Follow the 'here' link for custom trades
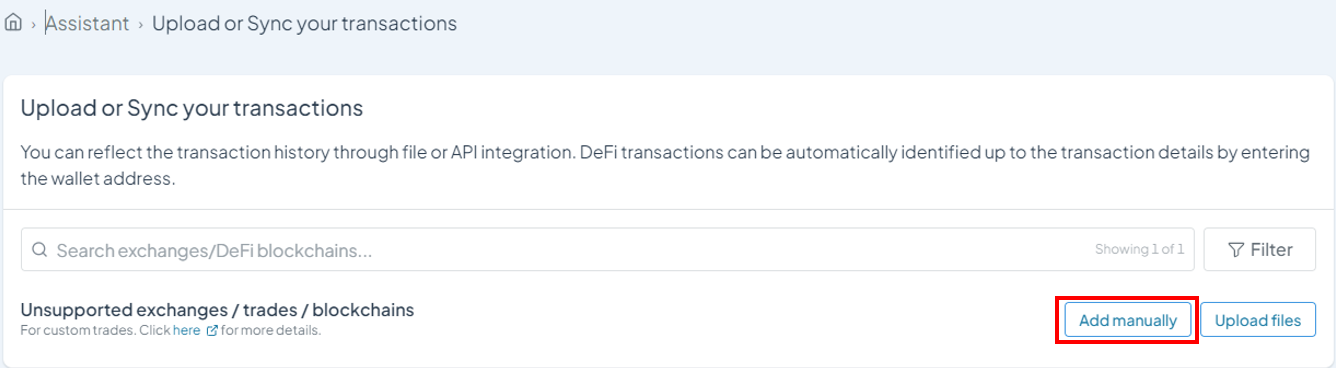1336x368 pixels. point(186,330)
